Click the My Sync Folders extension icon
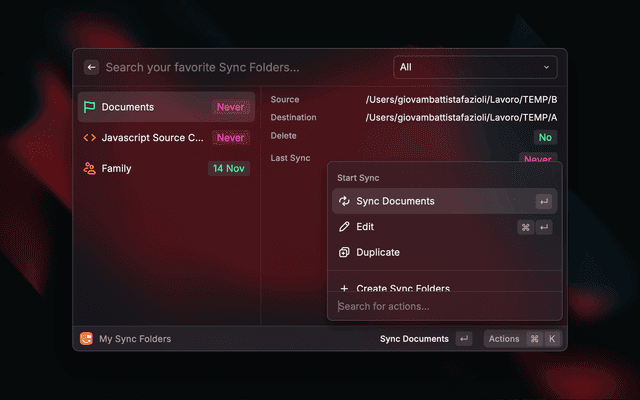The height and width of the screenshot is (400, 640). 86,339
